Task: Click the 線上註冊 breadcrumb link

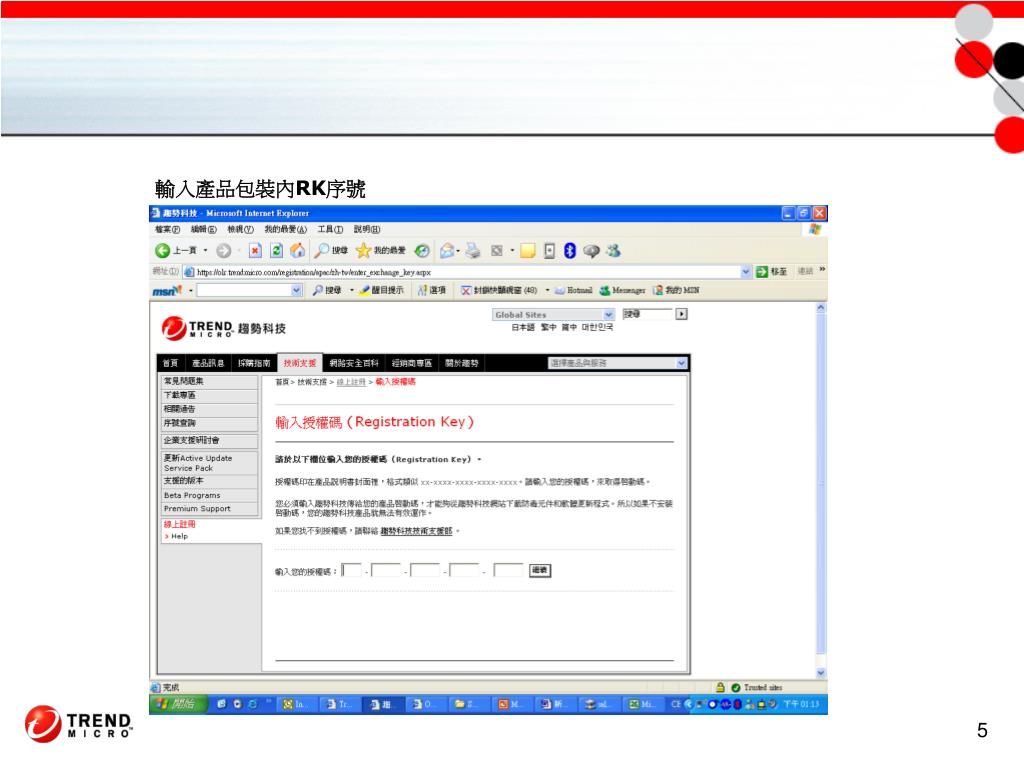Action: tap(351, 382)
